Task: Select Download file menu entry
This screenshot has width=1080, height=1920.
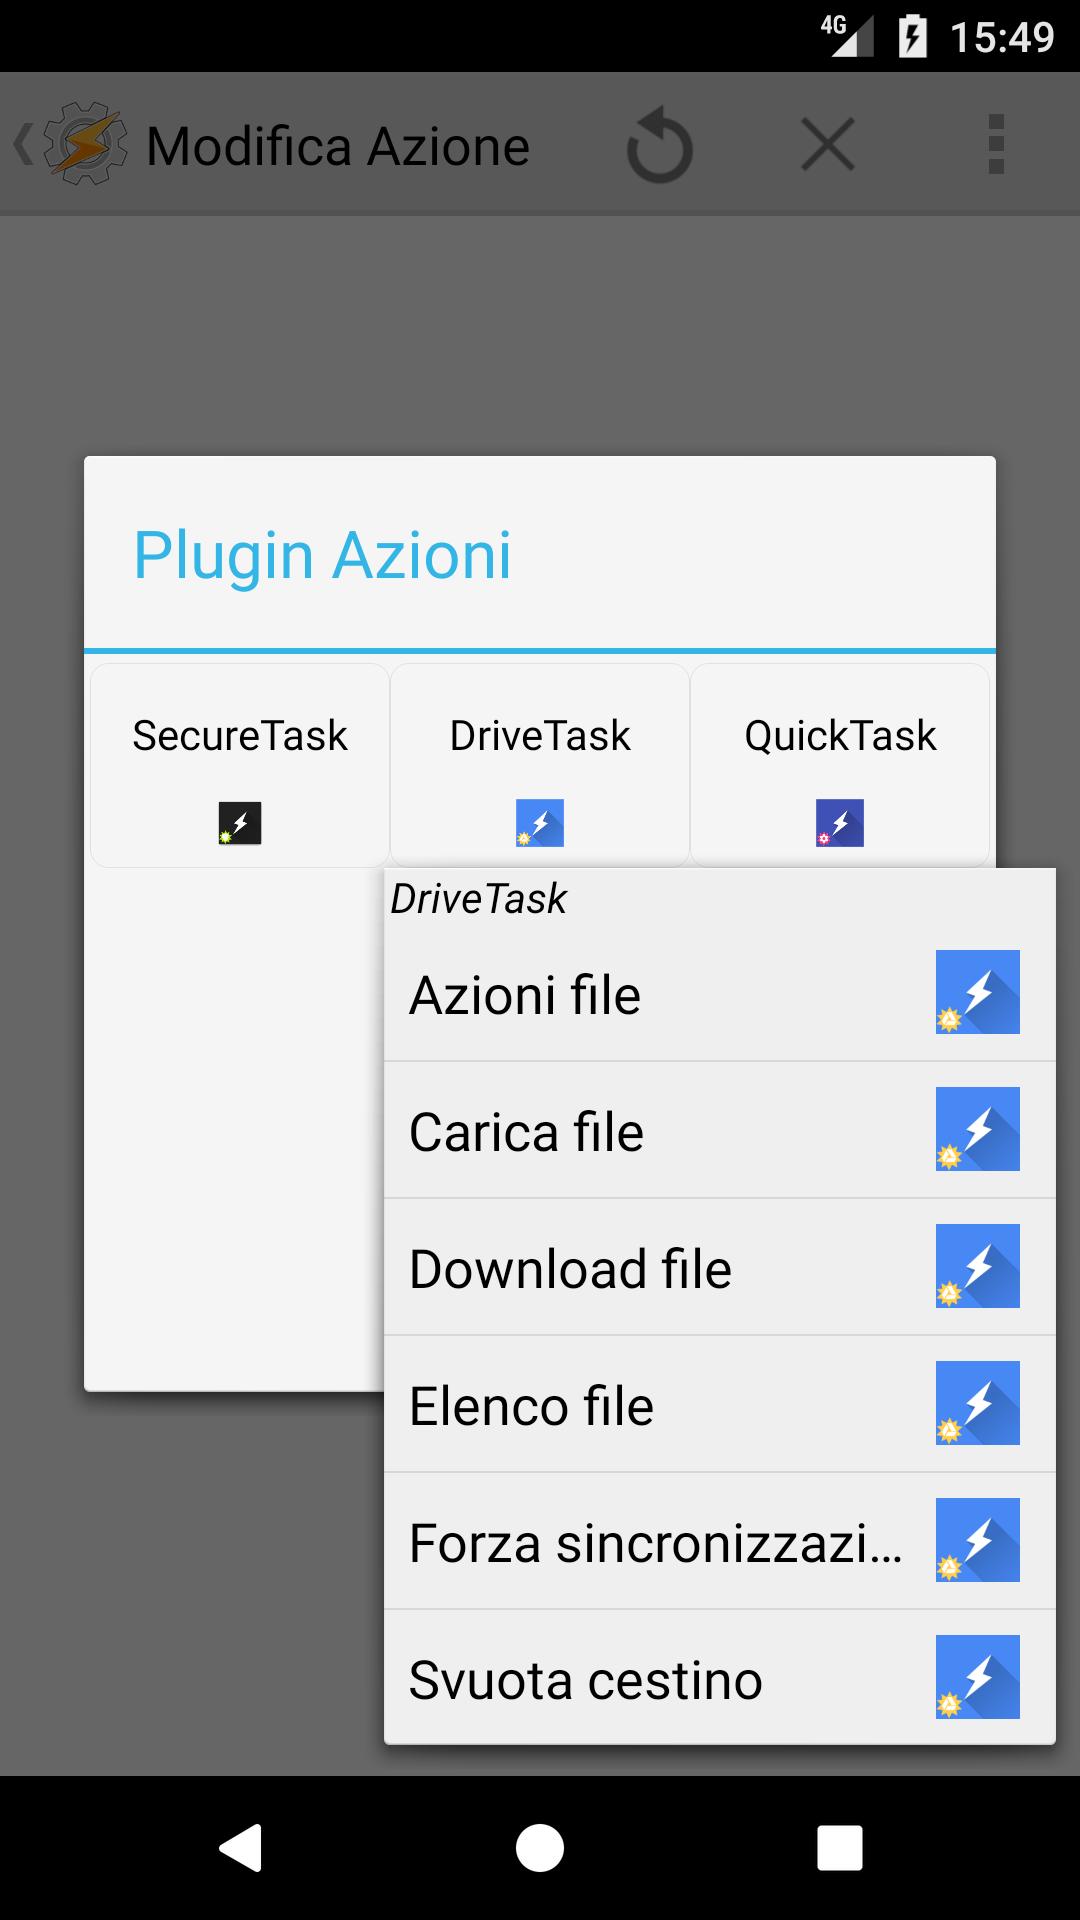Action: click(x=720, y=1268)
